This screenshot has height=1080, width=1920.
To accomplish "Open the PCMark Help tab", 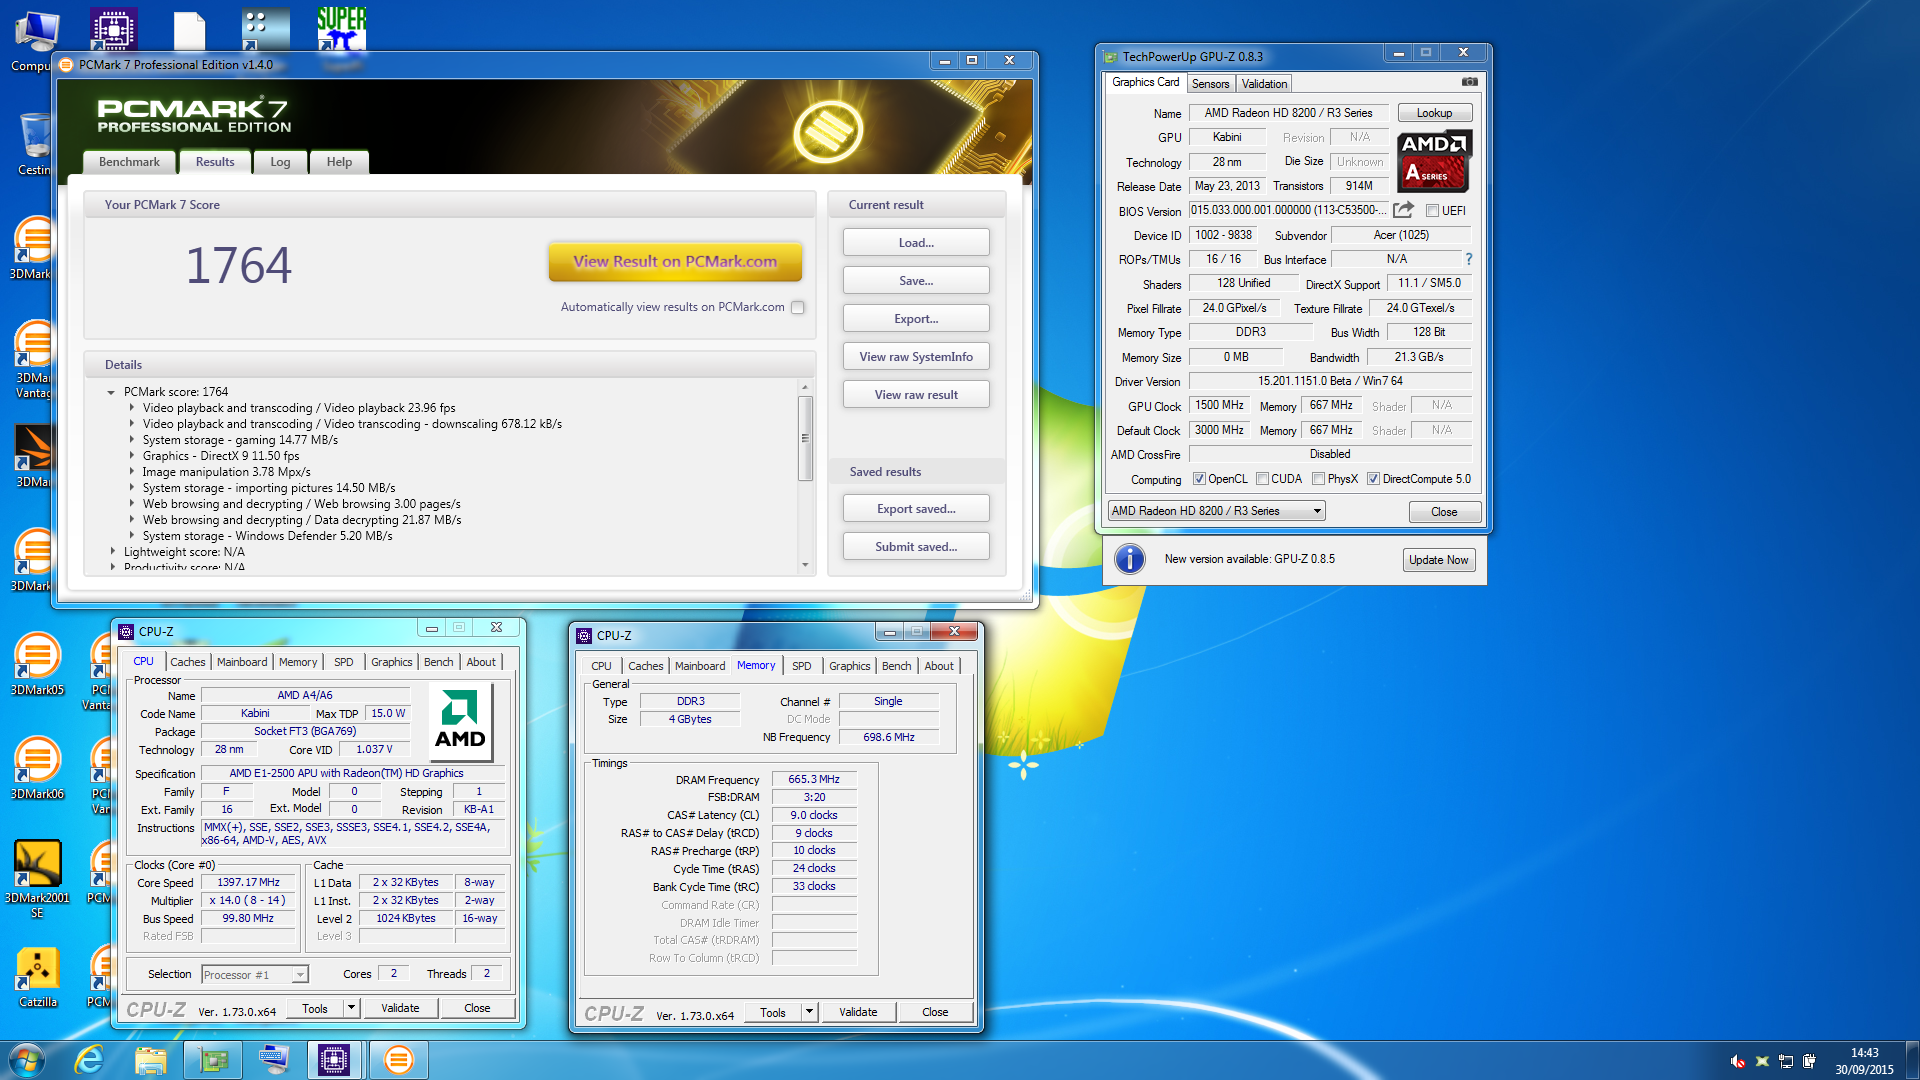I will [339, 162].
